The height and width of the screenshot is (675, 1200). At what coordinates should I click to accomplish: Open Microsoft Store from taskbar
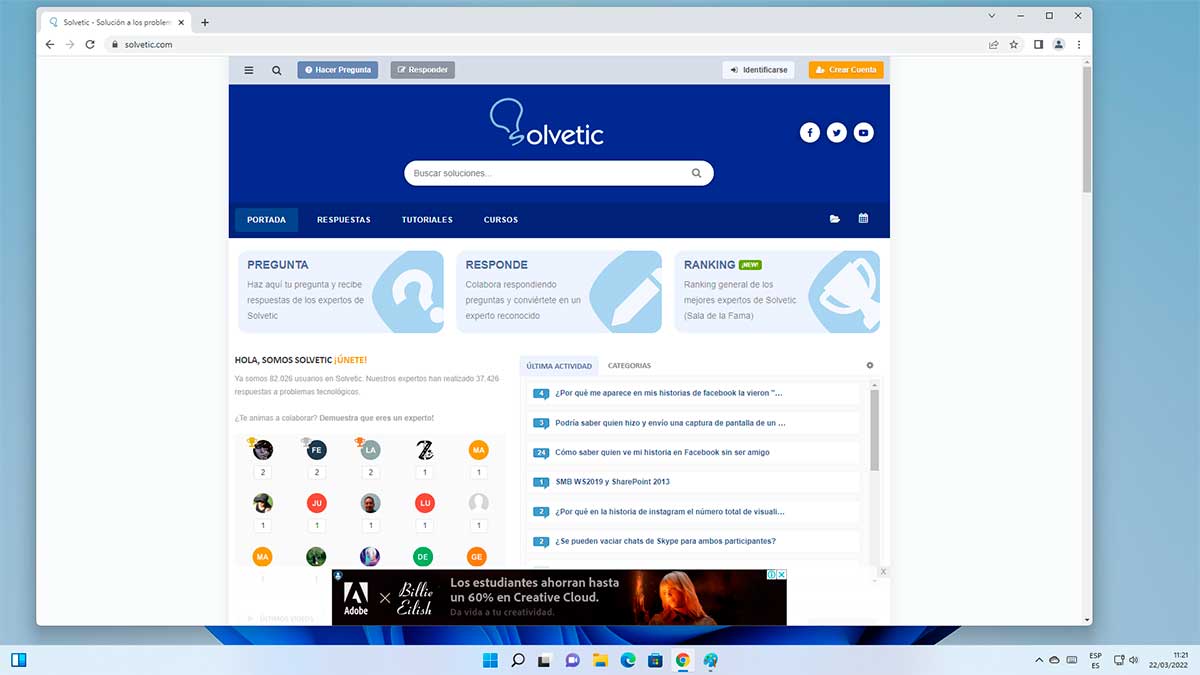(x=655, y=660)
